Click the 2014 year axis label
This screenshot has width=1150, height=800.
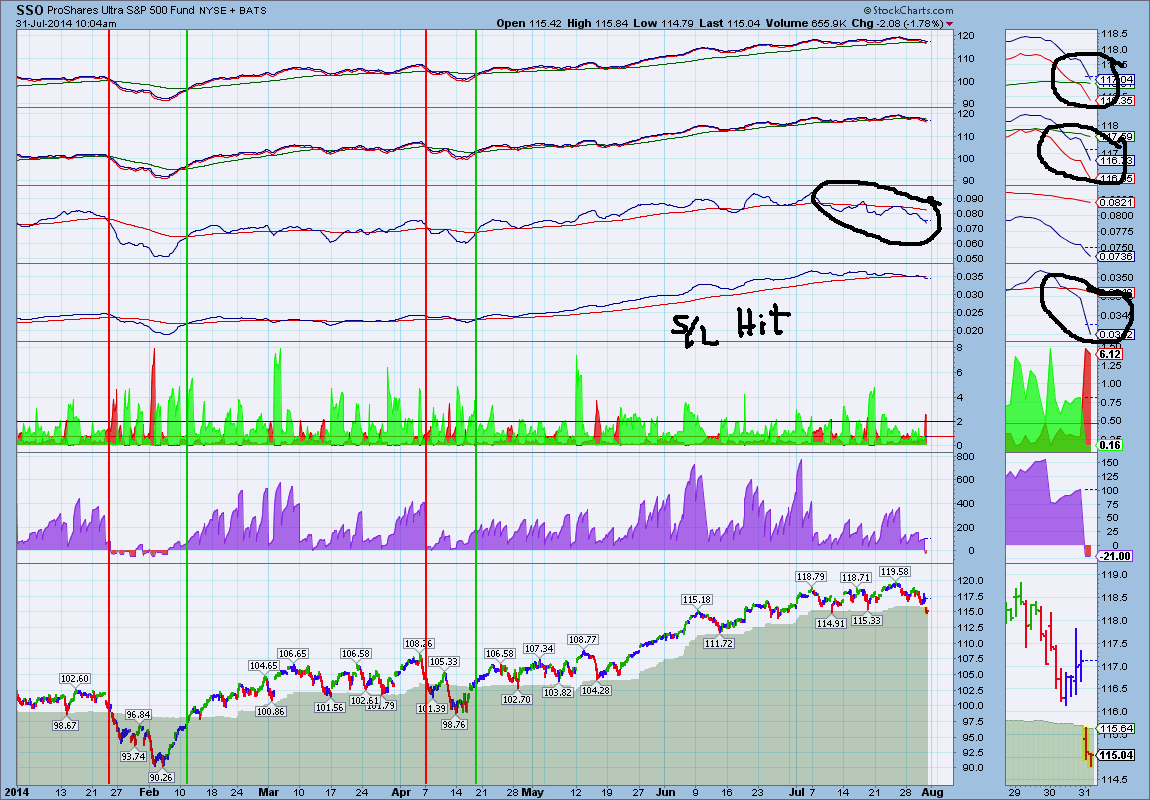(x=15, y=793)
